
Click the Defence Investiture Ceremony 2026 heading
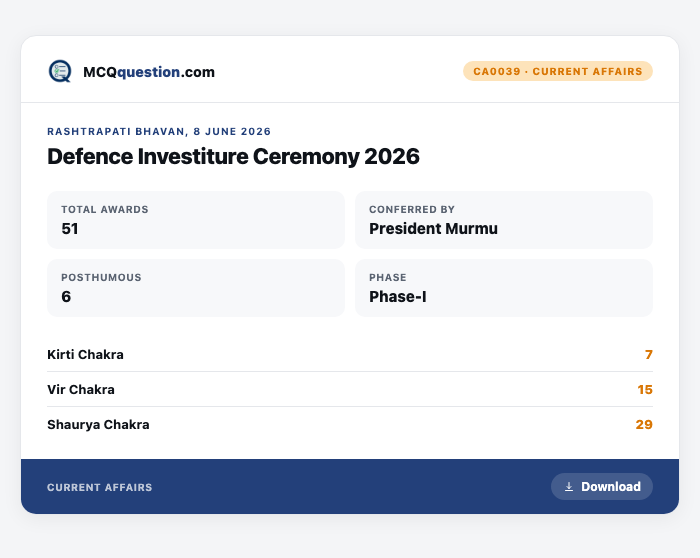pyautogui.click(x=233, y=156)
